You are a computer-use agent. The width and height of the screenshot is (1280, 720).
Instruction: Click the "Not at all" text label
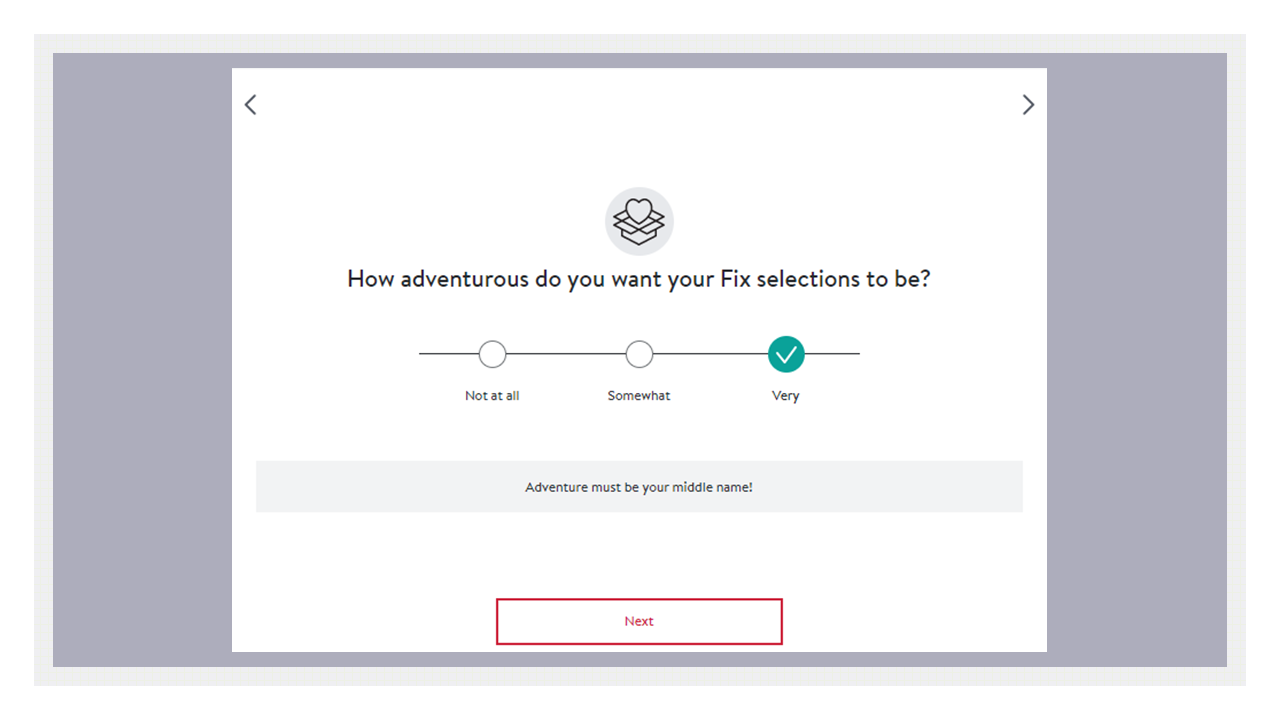[x=492, y=396]
